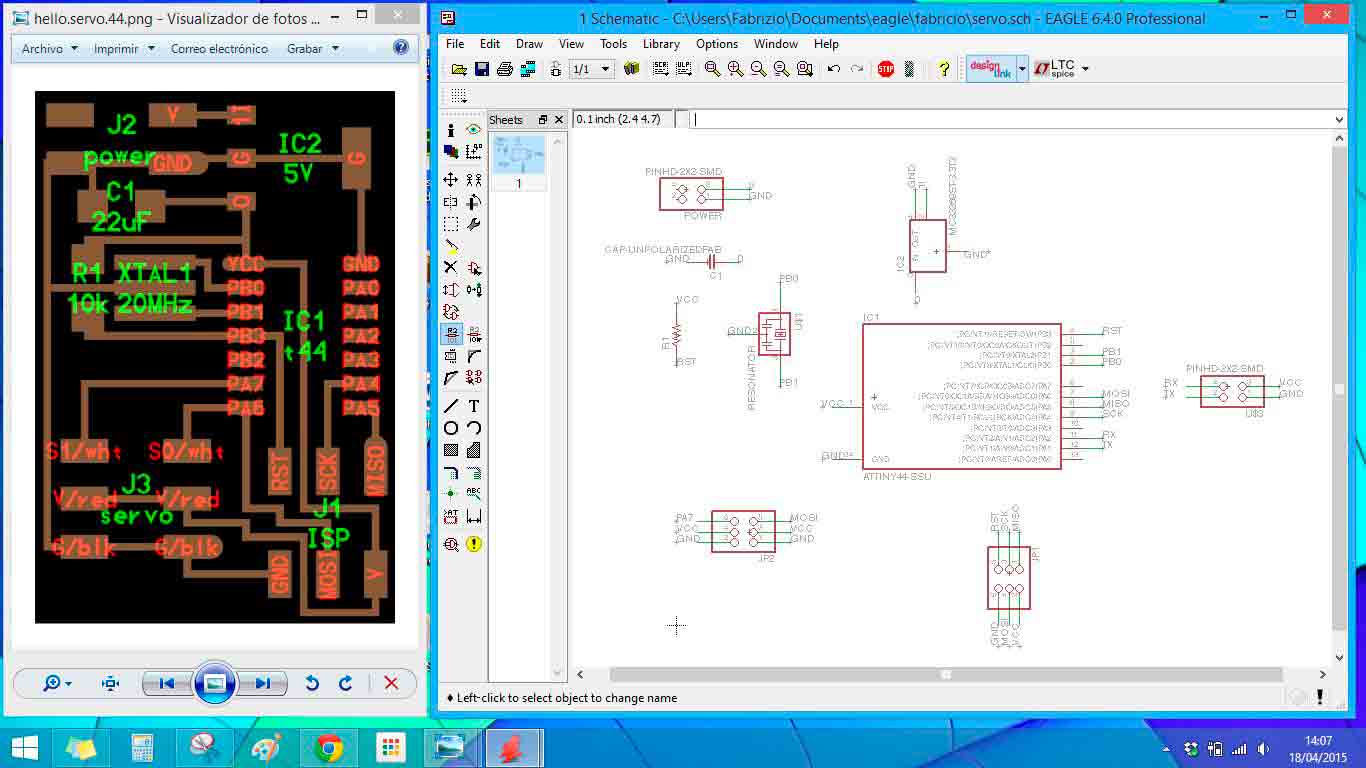Select the Info tool
The image size is (1366, 768).
451,130
